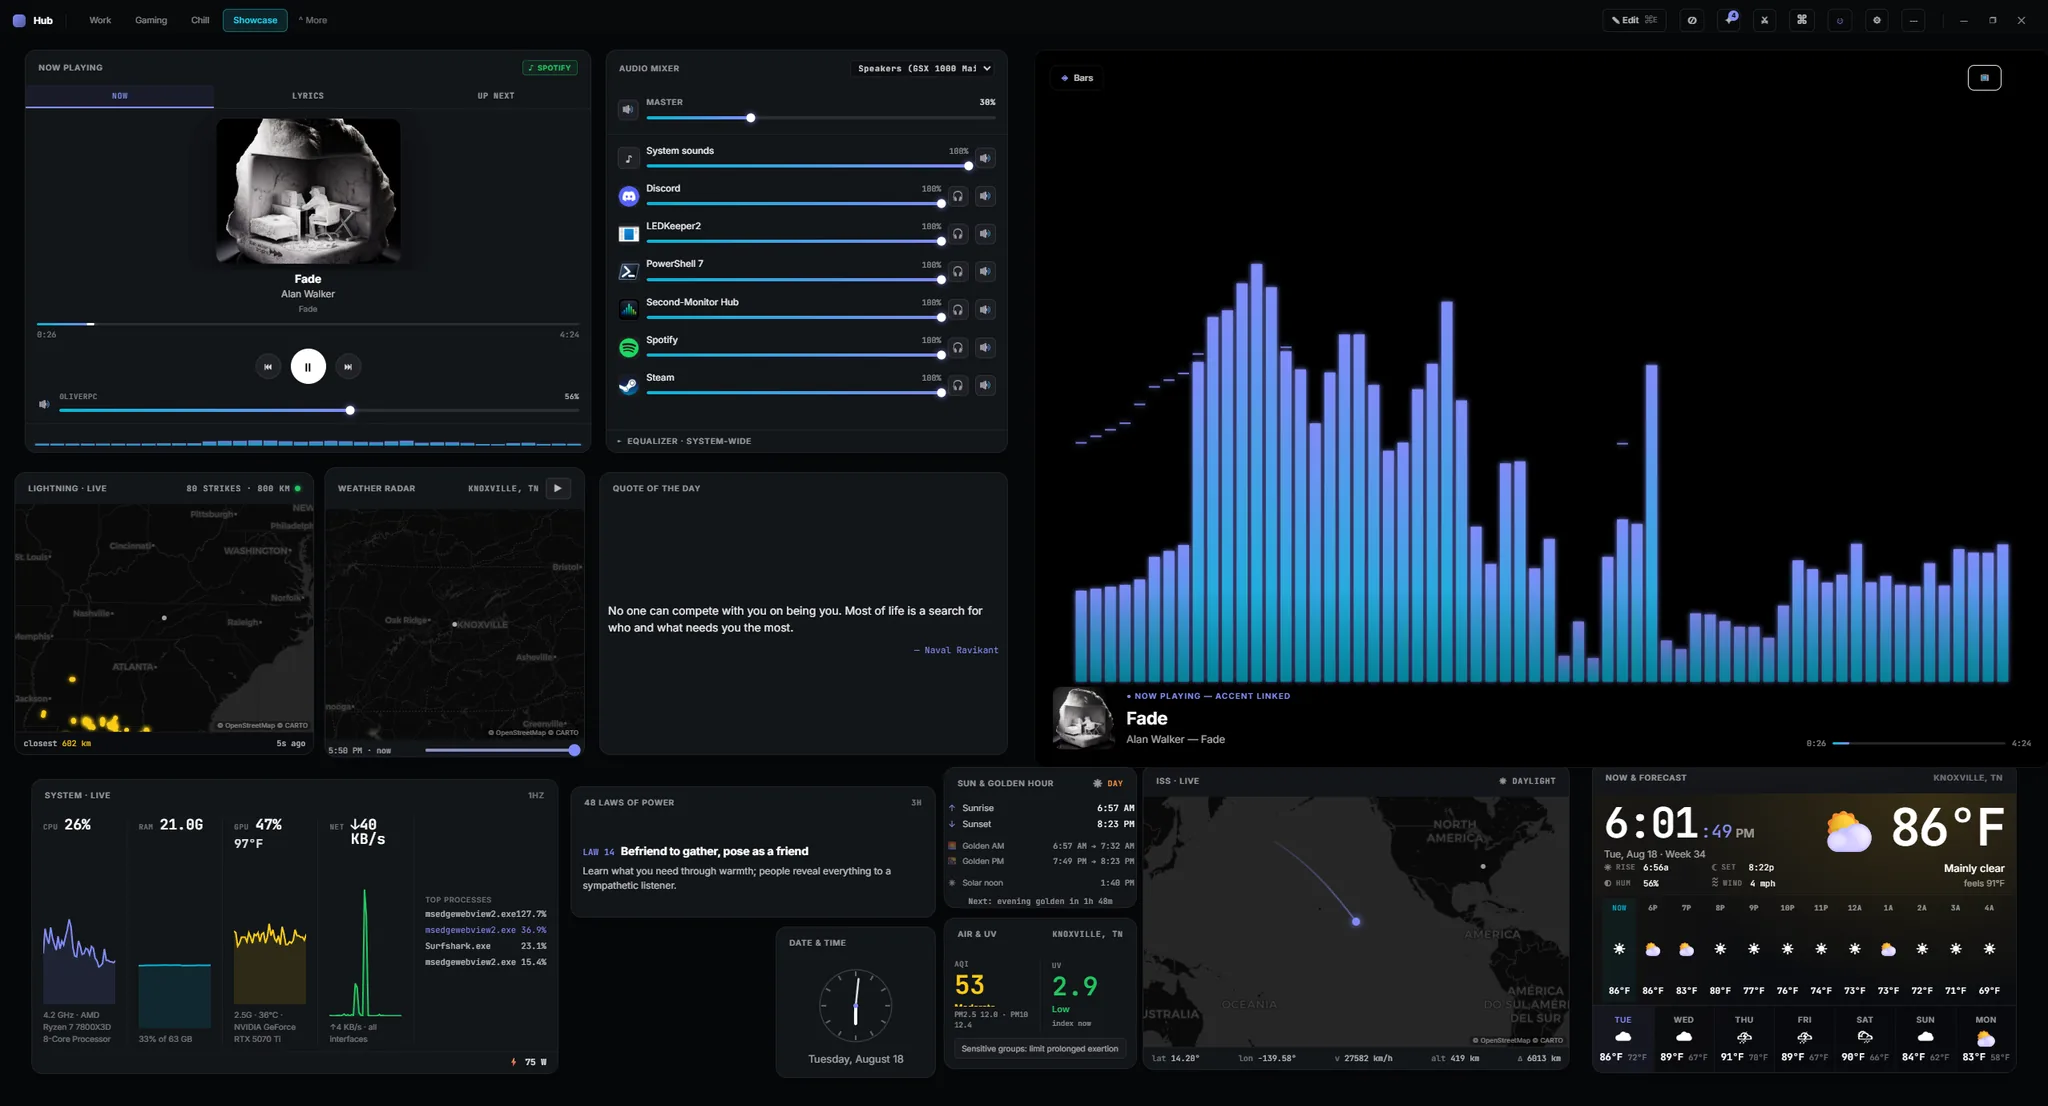
Task: Go to the previous track
Action: tap(267, 366)
